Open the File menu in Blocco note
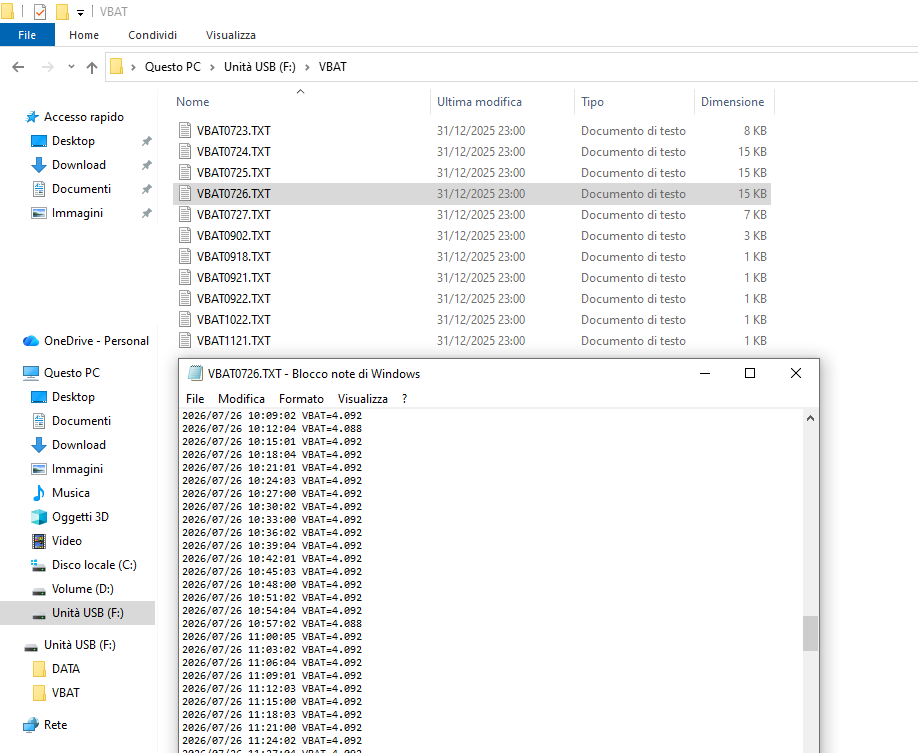The height and width of the screenshot is (753, 918). tap(195, 399)
